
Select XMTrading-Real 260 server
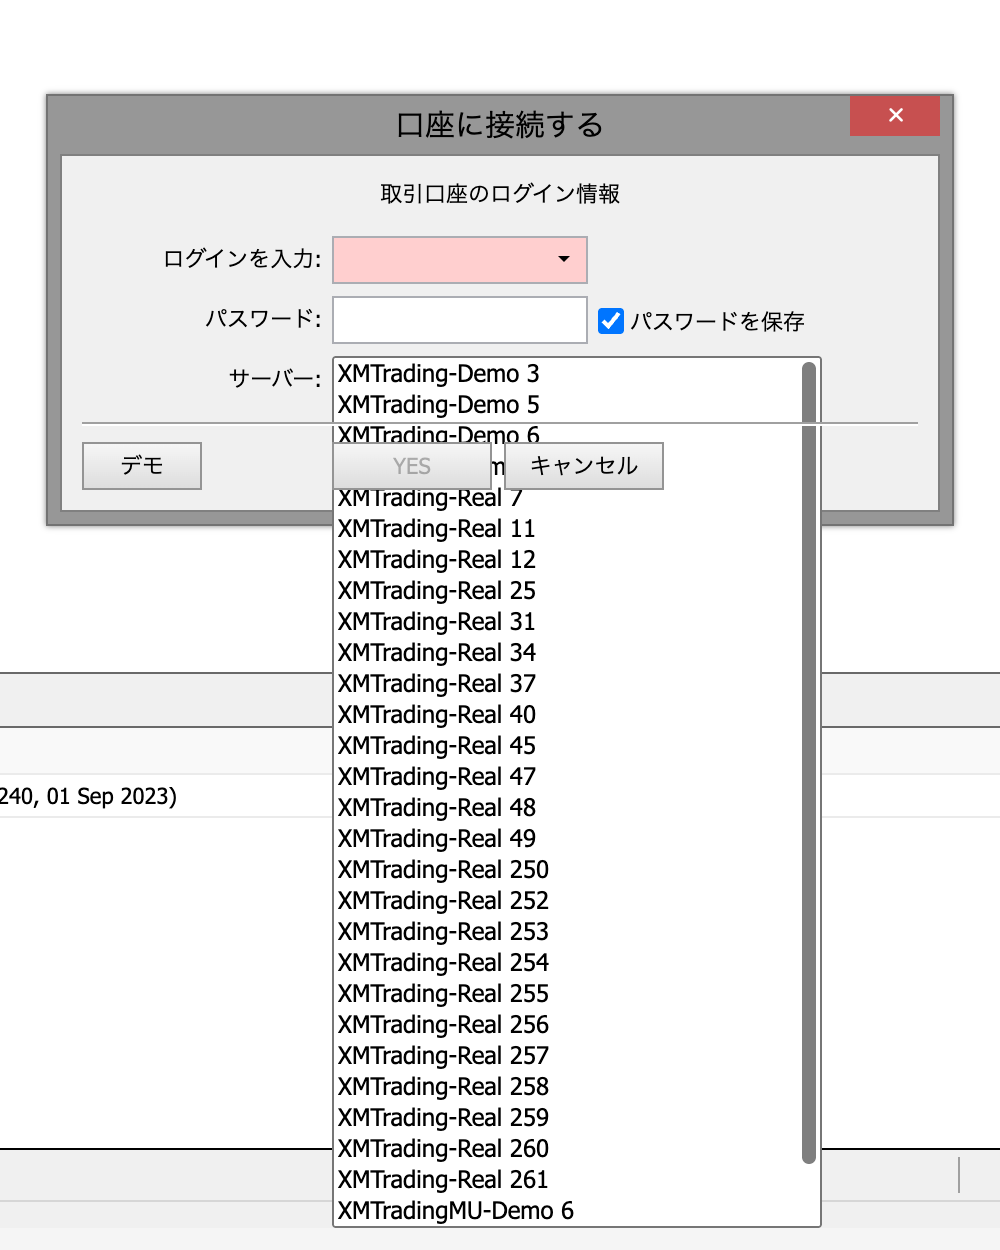point(568,1149)
